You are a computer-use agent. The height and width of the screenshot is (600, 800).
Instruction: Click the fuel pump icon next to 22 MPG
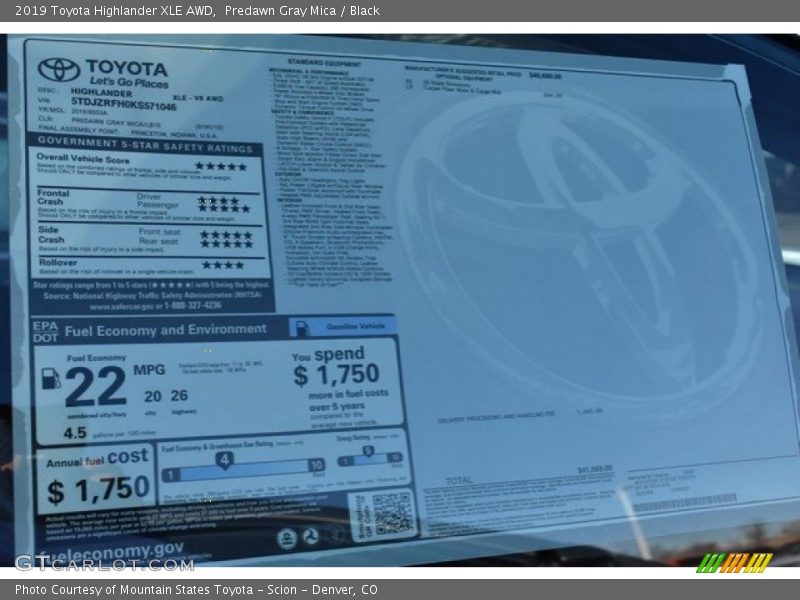coord(51,379)
